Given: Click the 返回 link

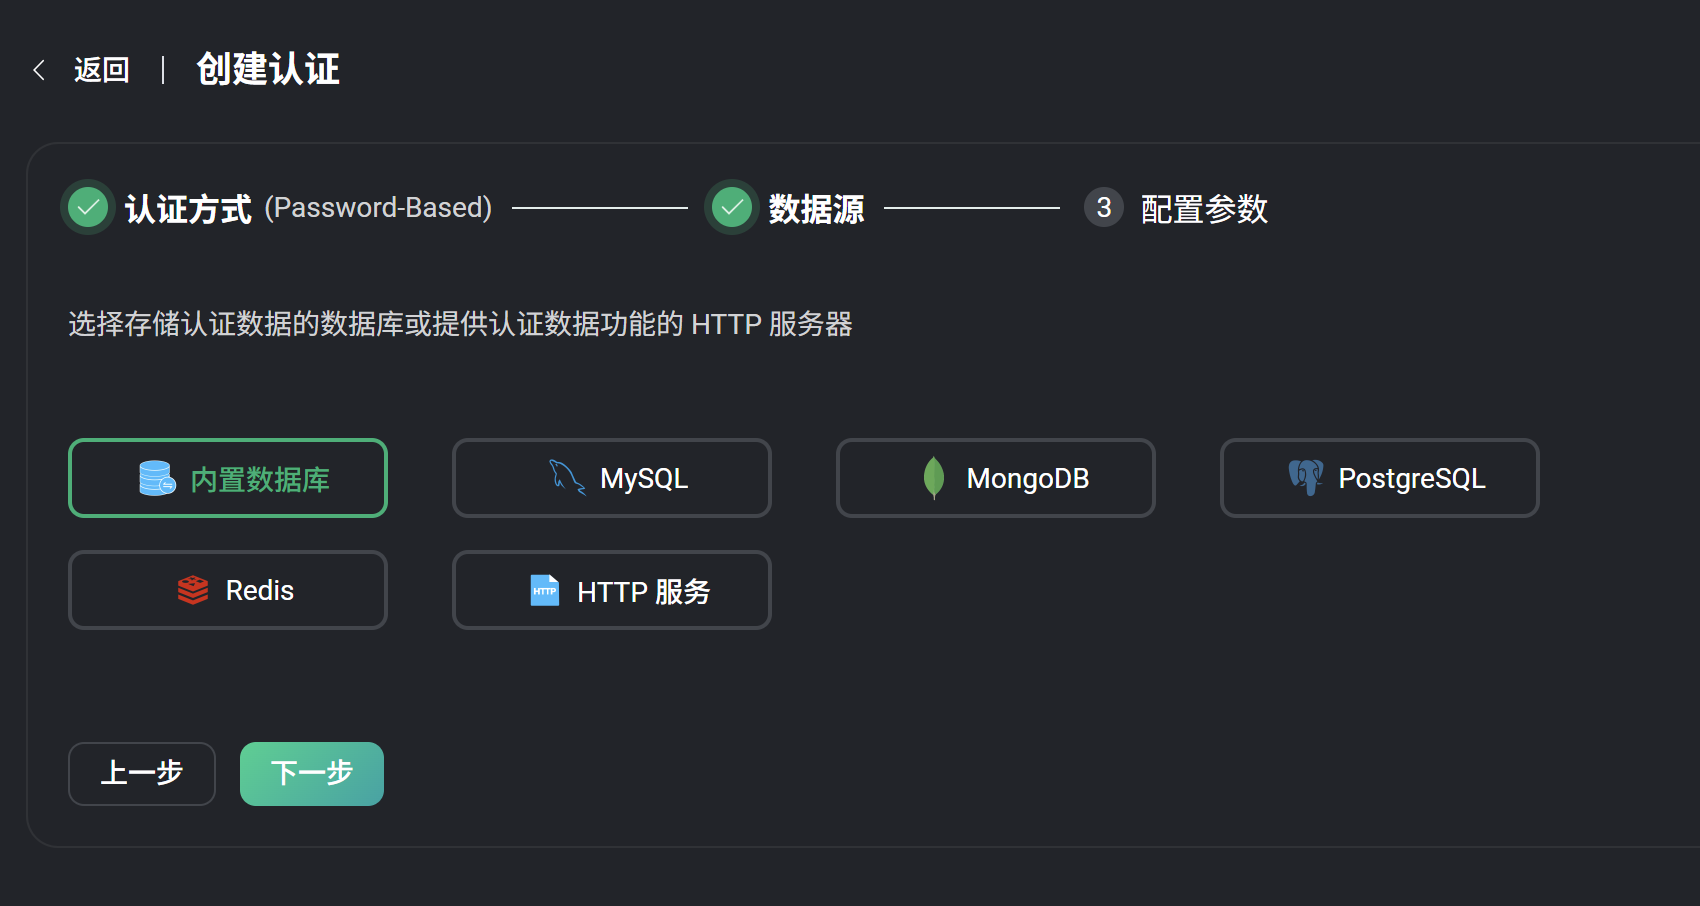Looking at the screenshot, I should 102,70.
